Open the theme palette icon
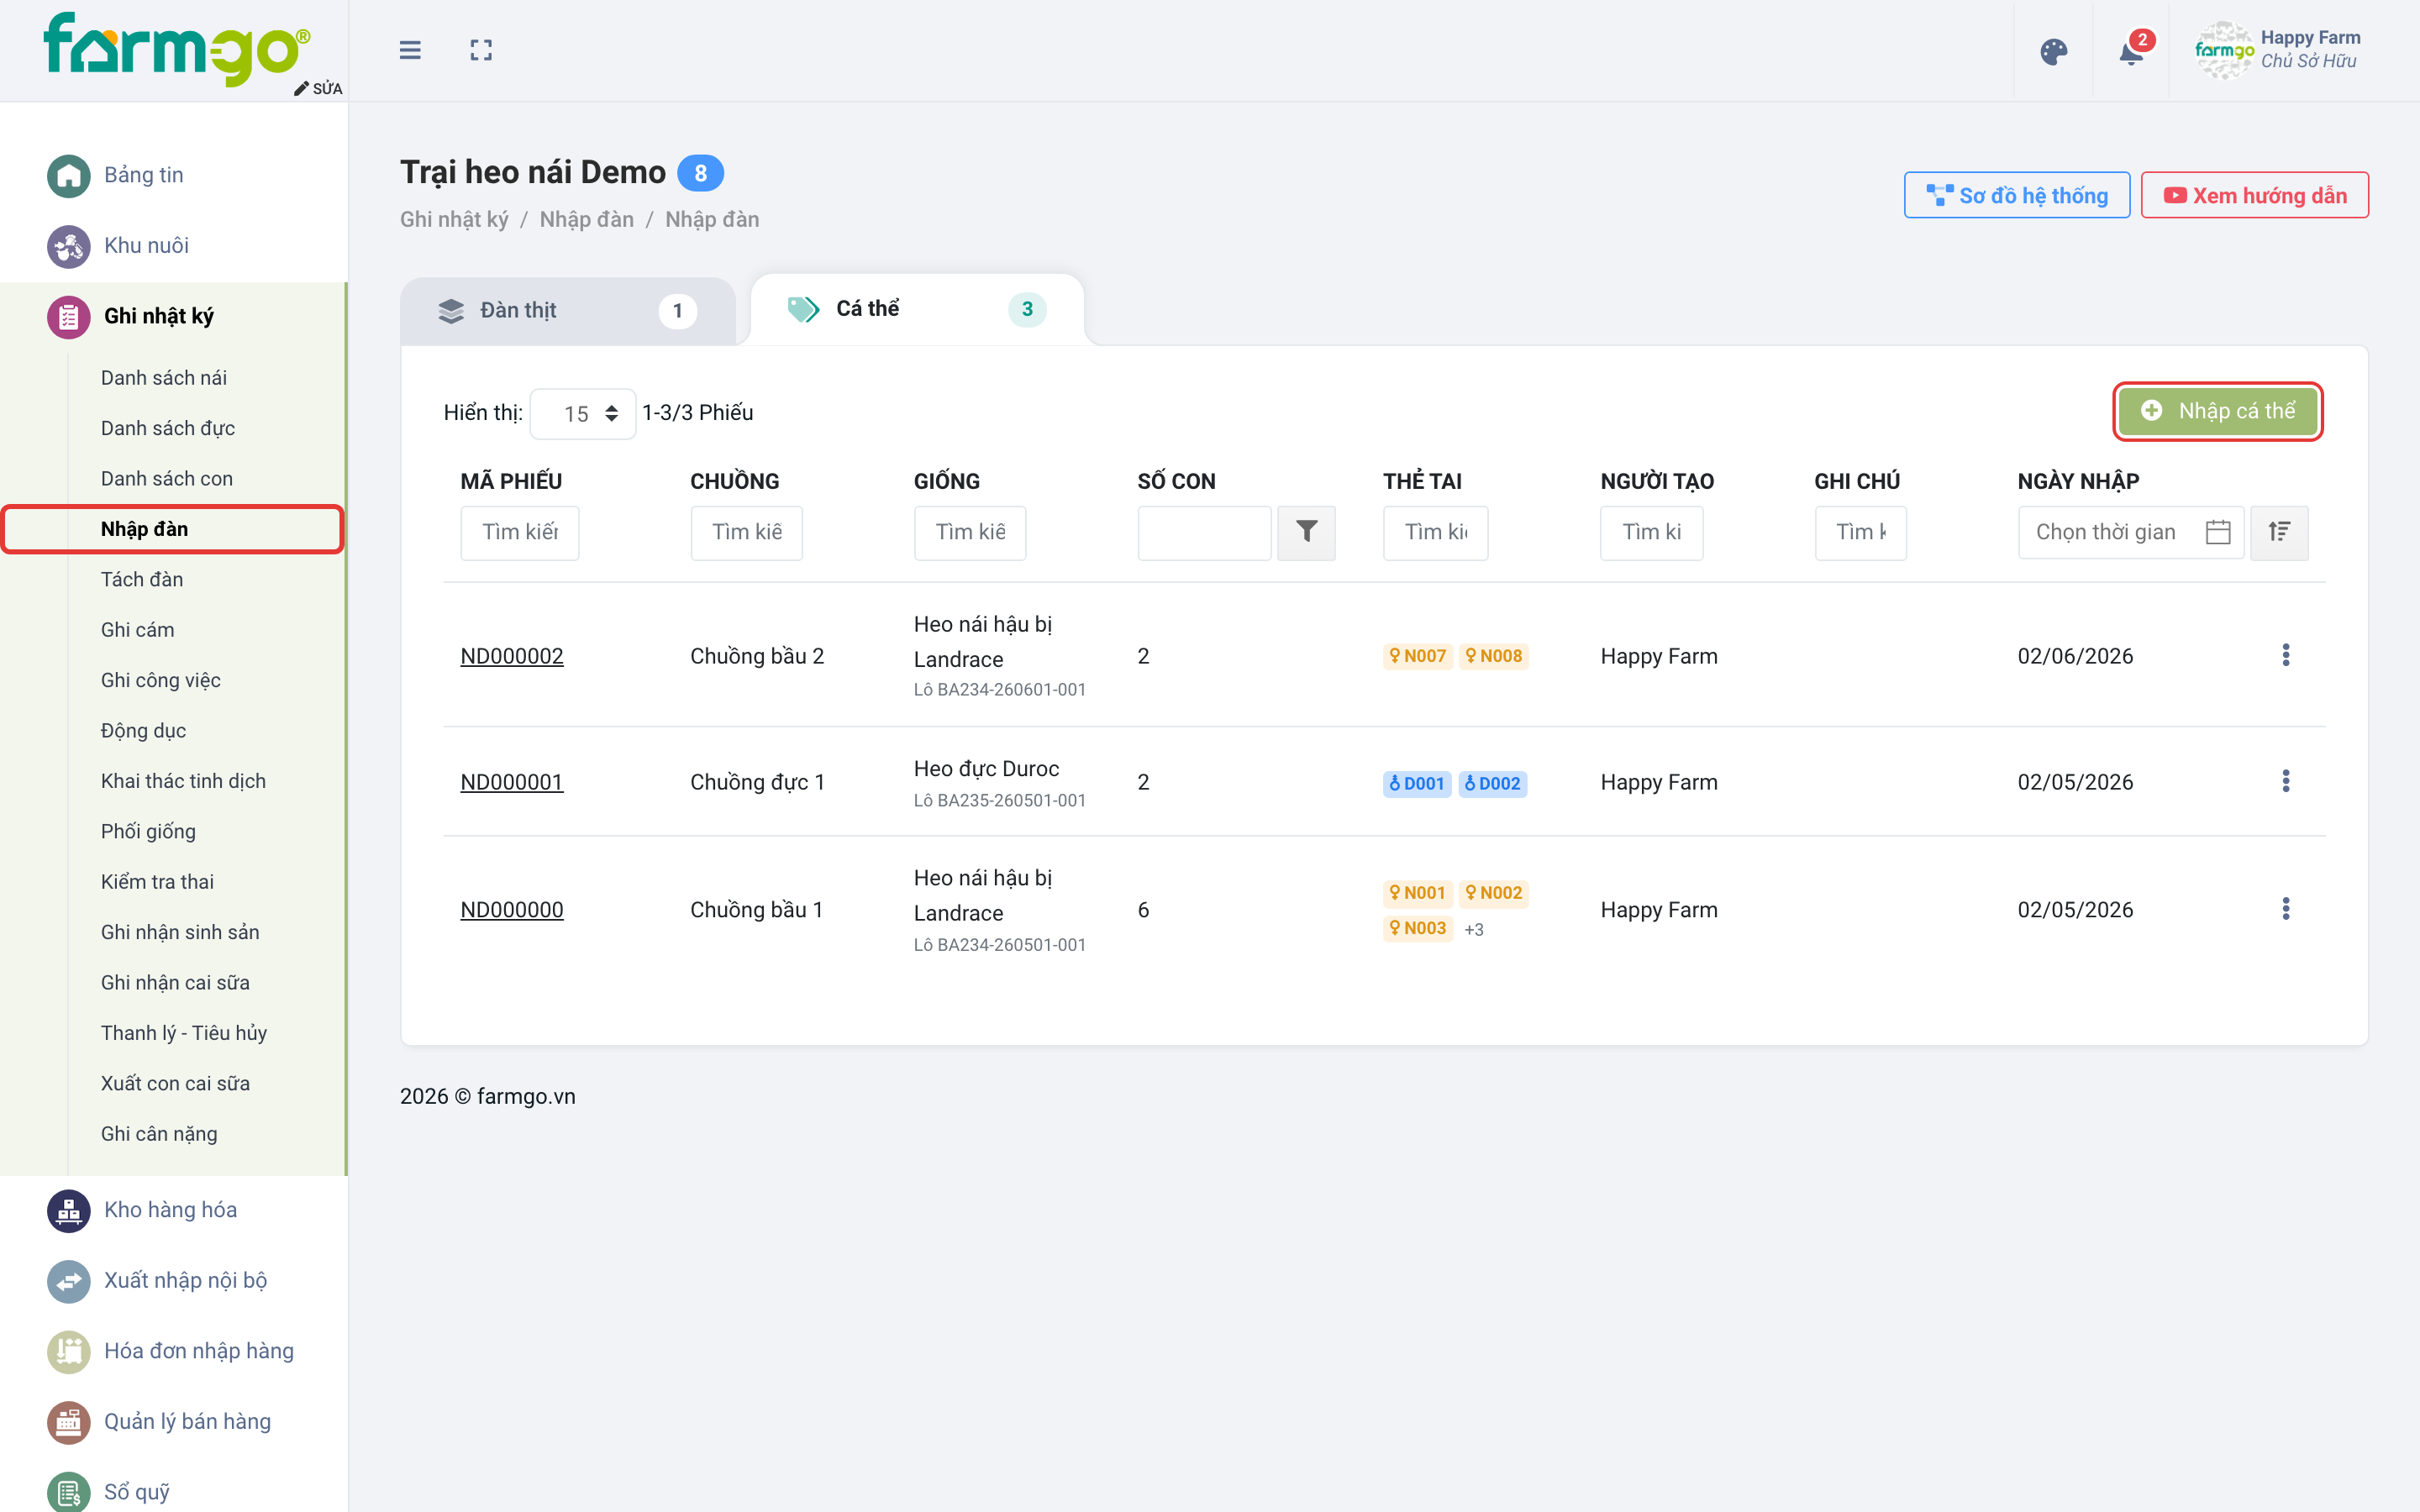The width and height of the screenshot is (2420, 1512). [2053, 51]
